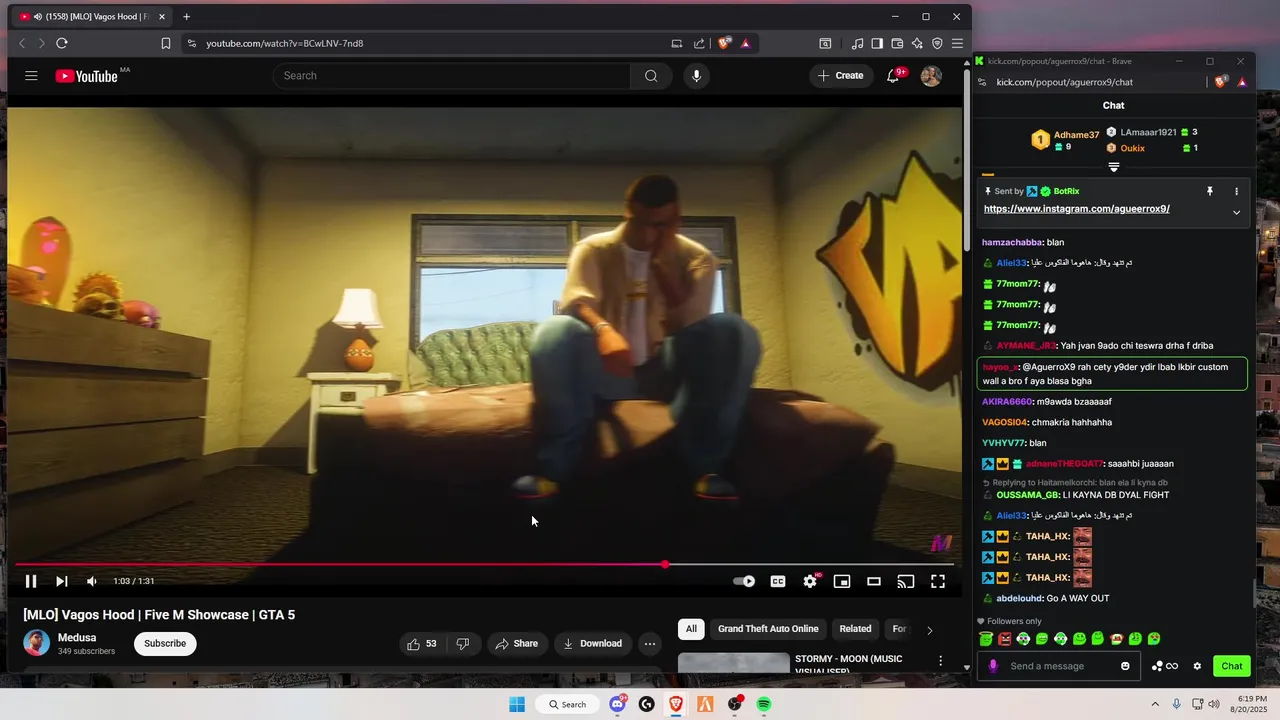Image resolution: width=1280 pixels, height=720 pixels.
Task: Close the Vagos Hood YouTube tab
Action: coord(162,16)
